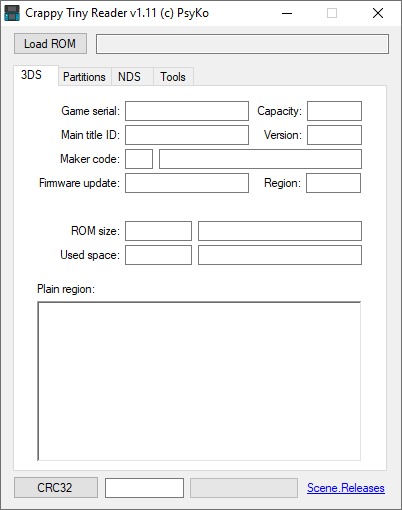Switch to the NDS tab
The image size is (402, 510).
point(132,77)
